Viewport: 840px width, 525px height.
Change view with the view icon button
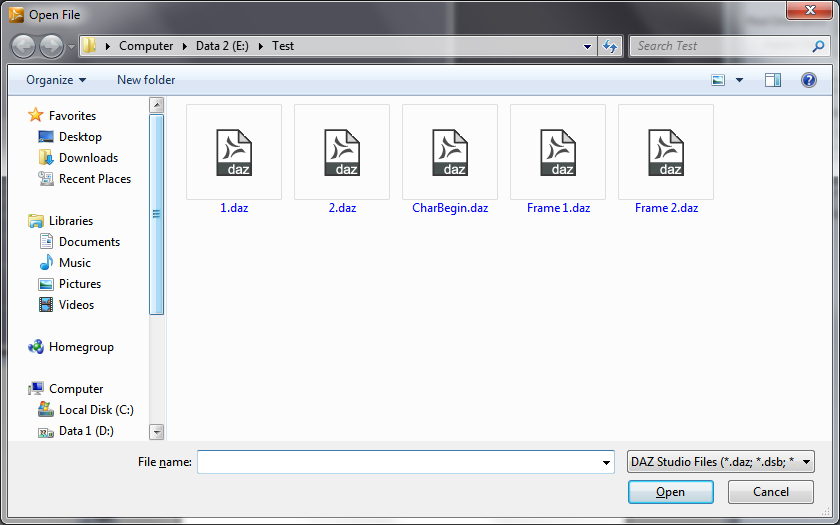point(718,80)
